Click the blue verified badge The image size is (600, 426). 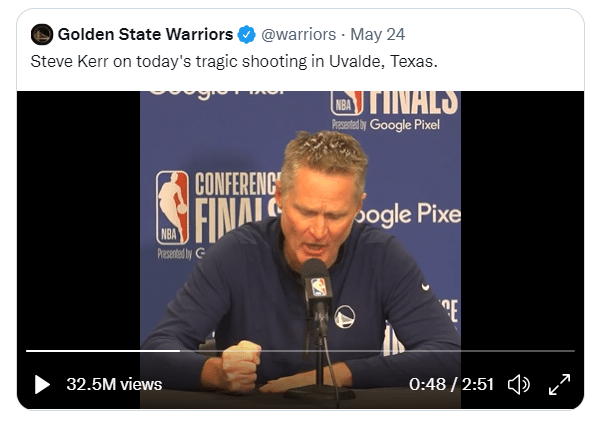[246, 35]
